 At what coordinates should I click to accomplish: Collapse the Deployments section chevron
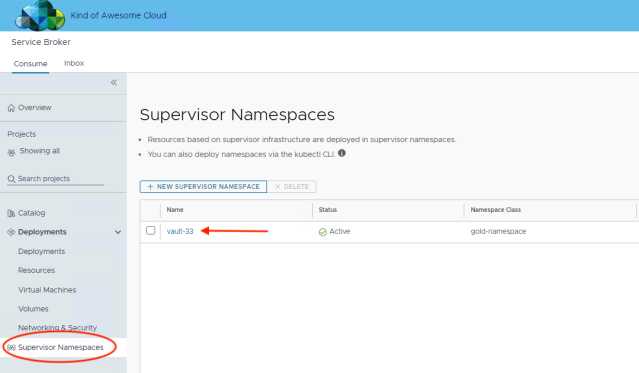click(x=118, y=232)
